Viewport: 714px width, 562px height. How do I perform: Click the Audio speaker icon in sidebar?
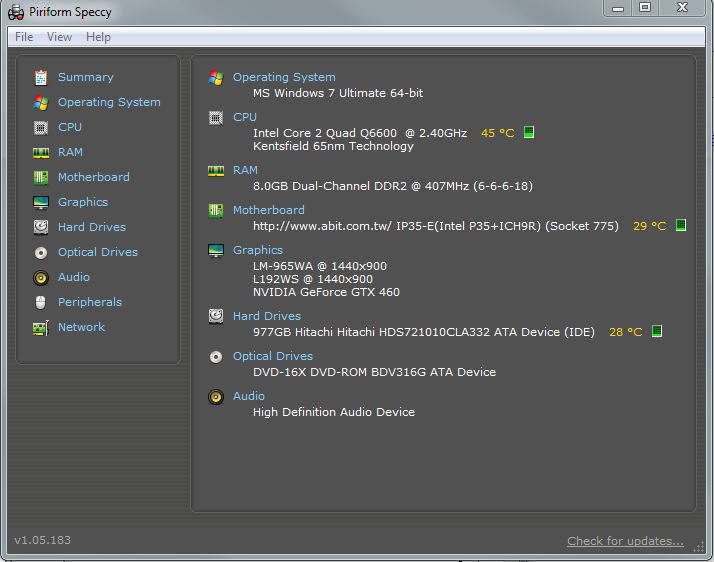click(x=41, y=277)
